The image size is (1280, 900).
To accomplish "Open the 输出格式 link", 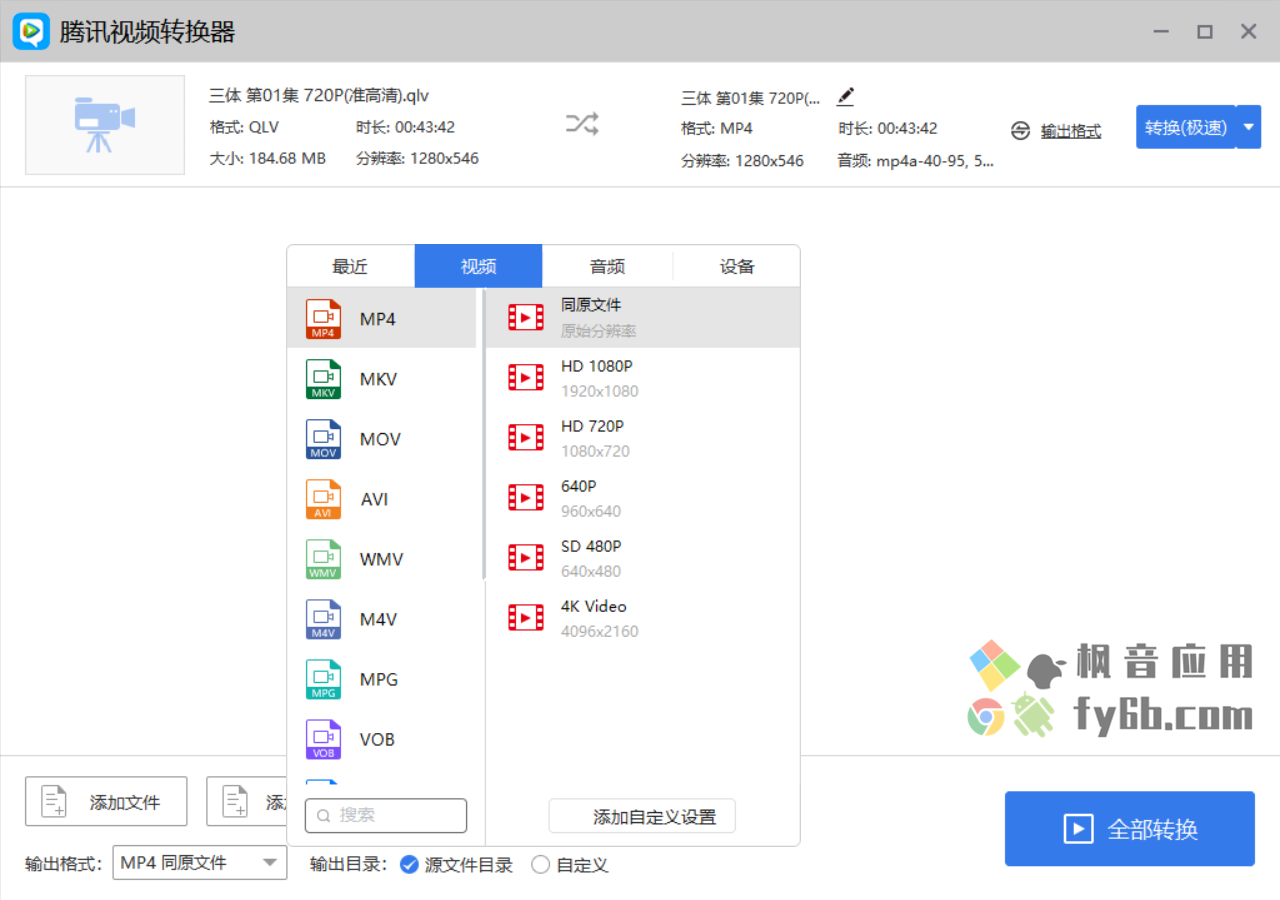I will pyautogui.click(x=1071, y=131).
